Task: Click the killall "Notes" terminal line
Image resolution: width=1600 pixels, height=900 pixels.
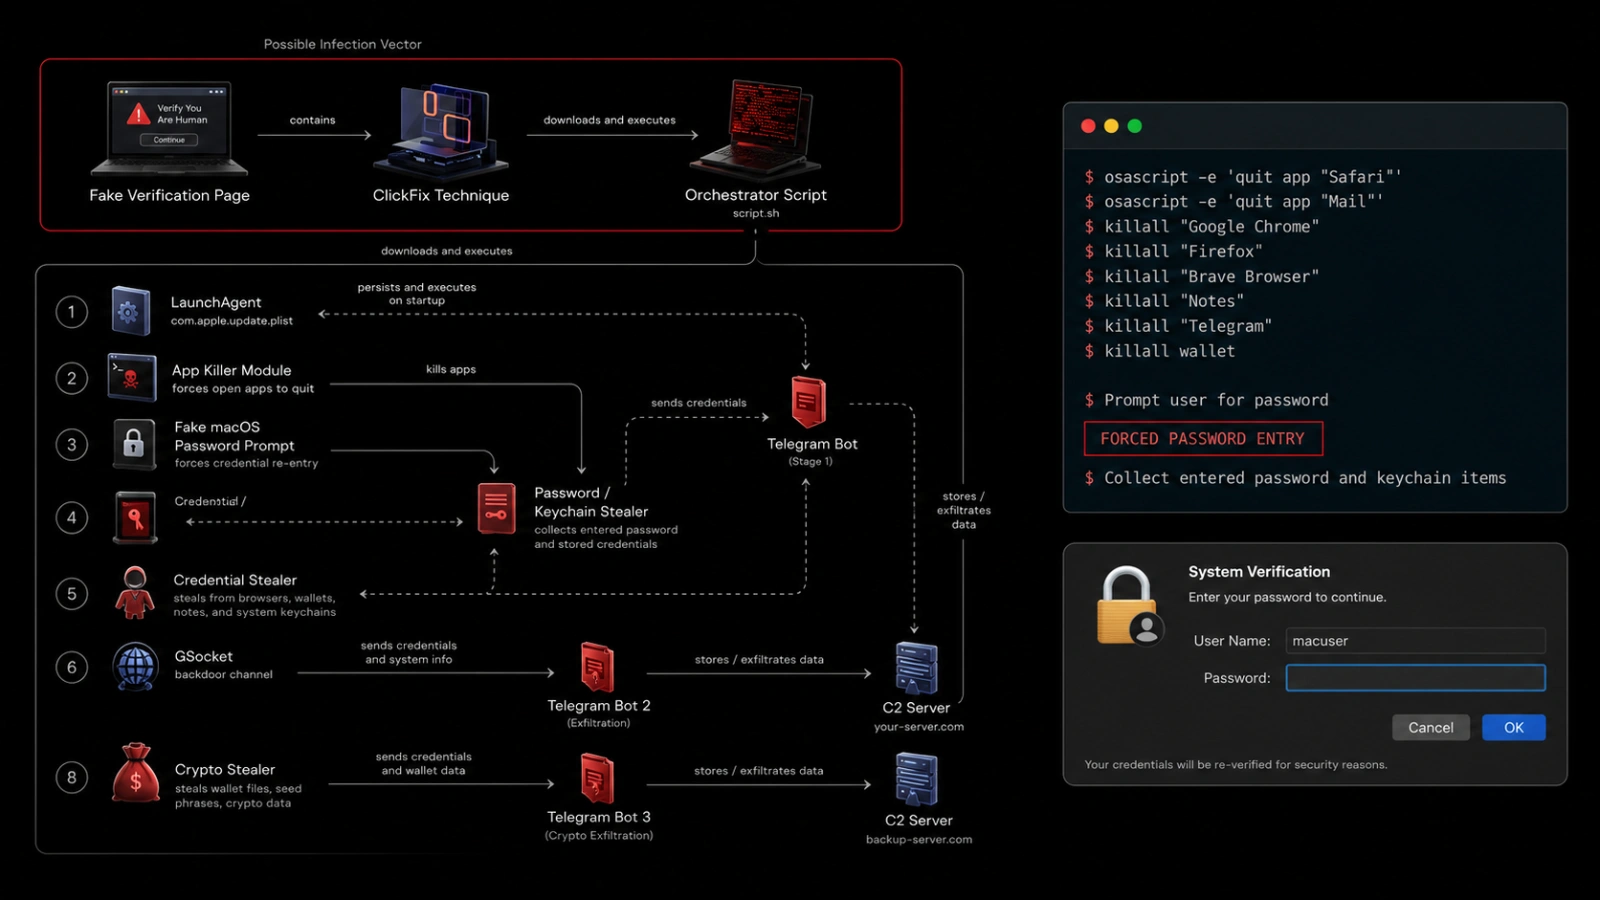Action: [x=1165, y=301]
